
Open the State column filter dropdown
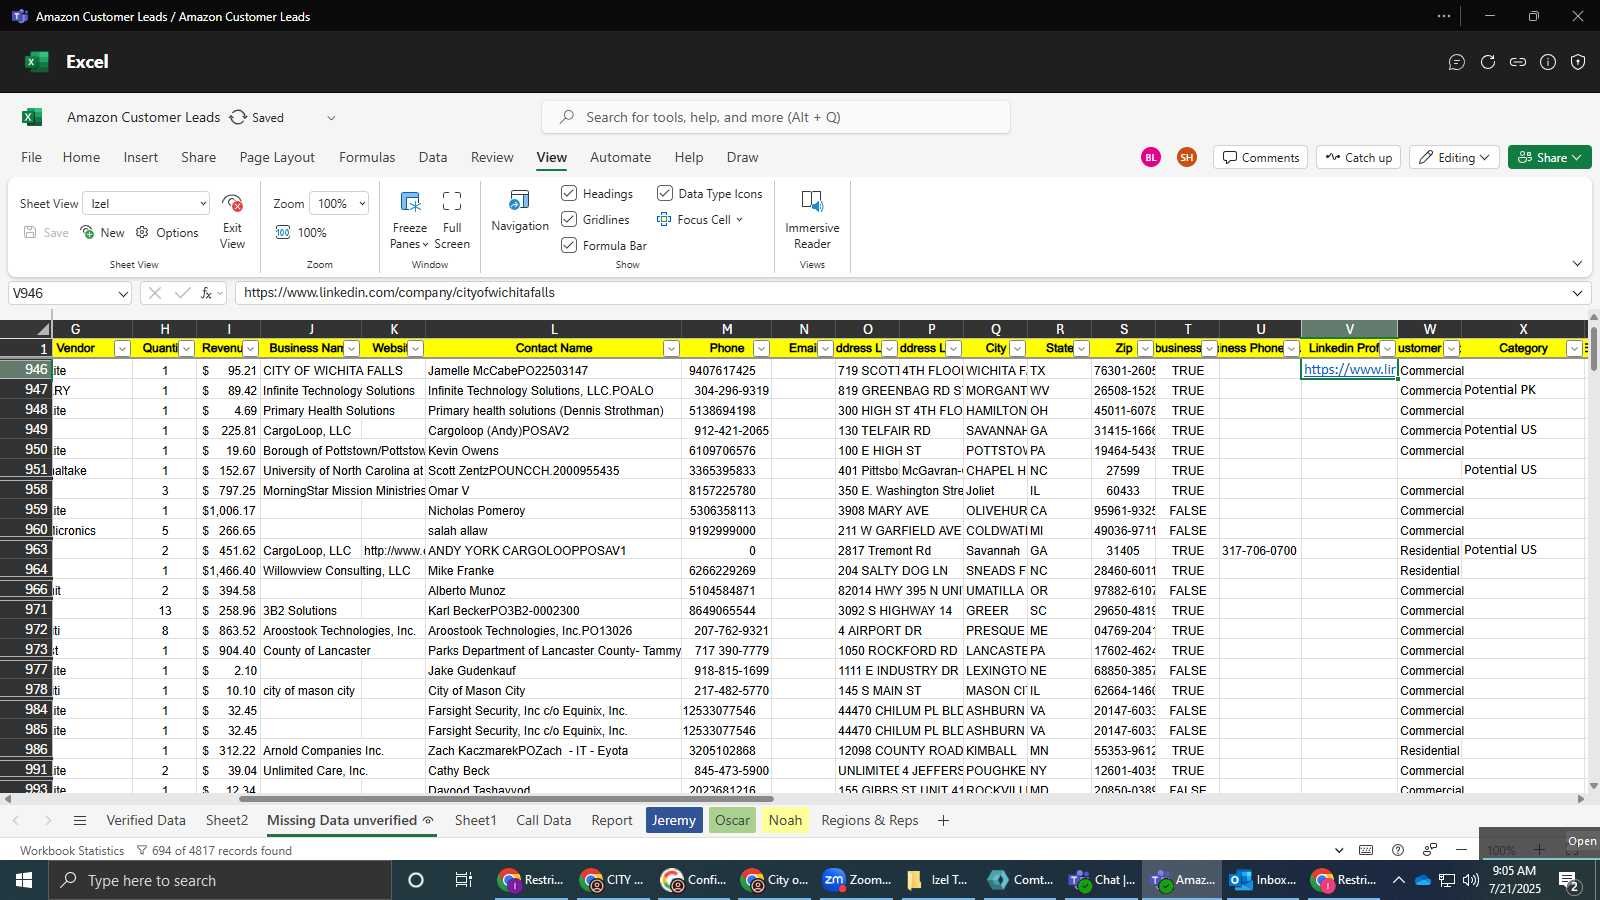click(x=1081, y=348)
